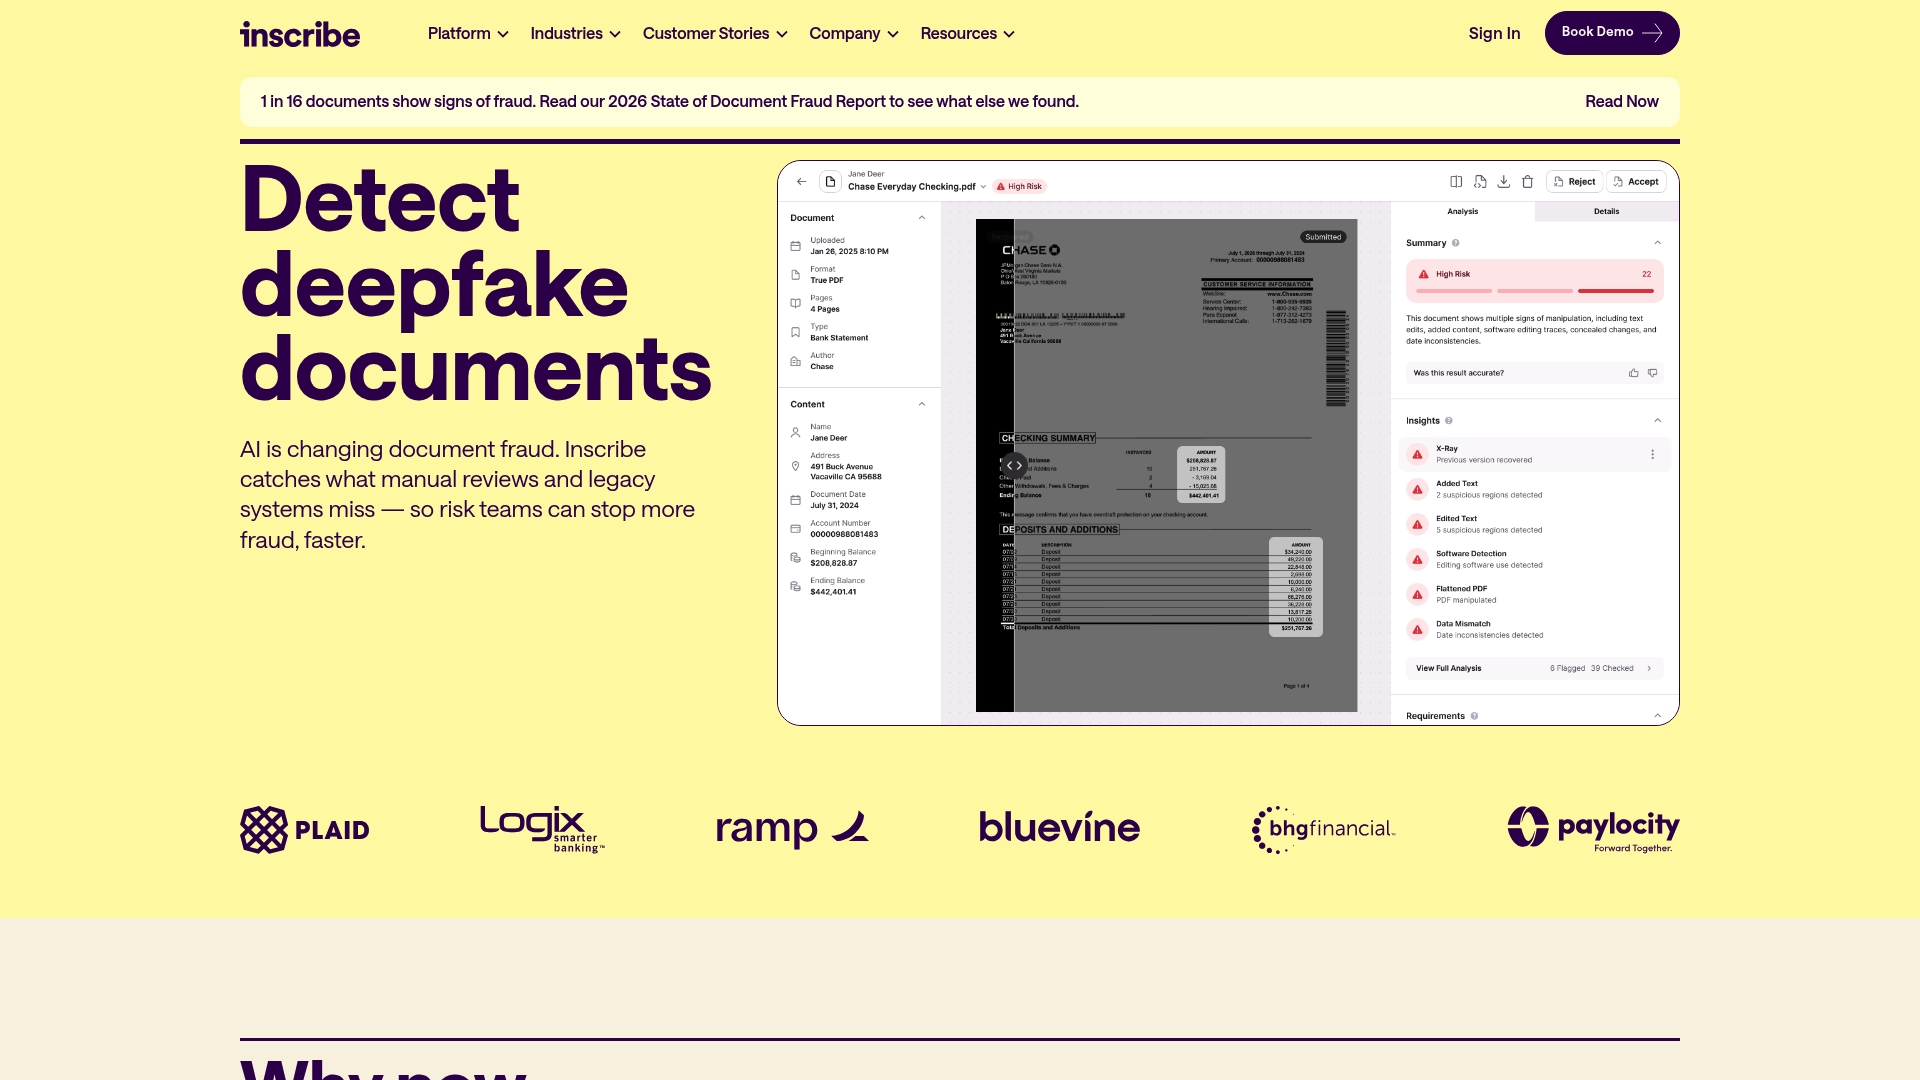This screenshot has width=1920, height=1080.
Task: Collapse the Insights section
Action: 1657,419
